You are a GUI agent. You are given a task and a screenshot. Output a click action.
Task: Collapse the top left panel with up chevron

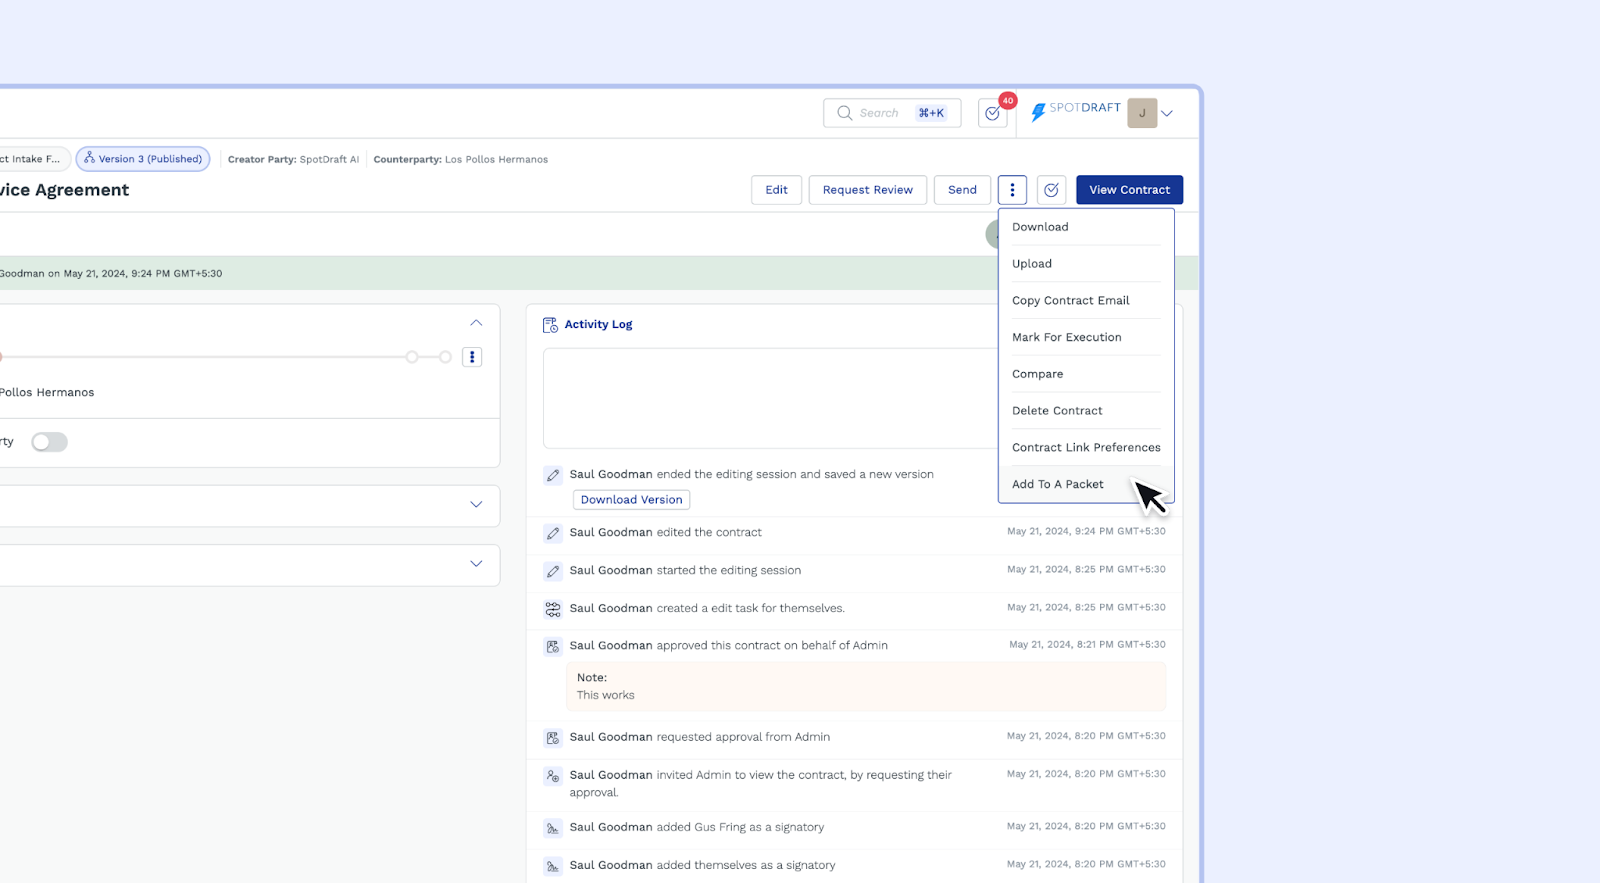click(x=476, y=323)
